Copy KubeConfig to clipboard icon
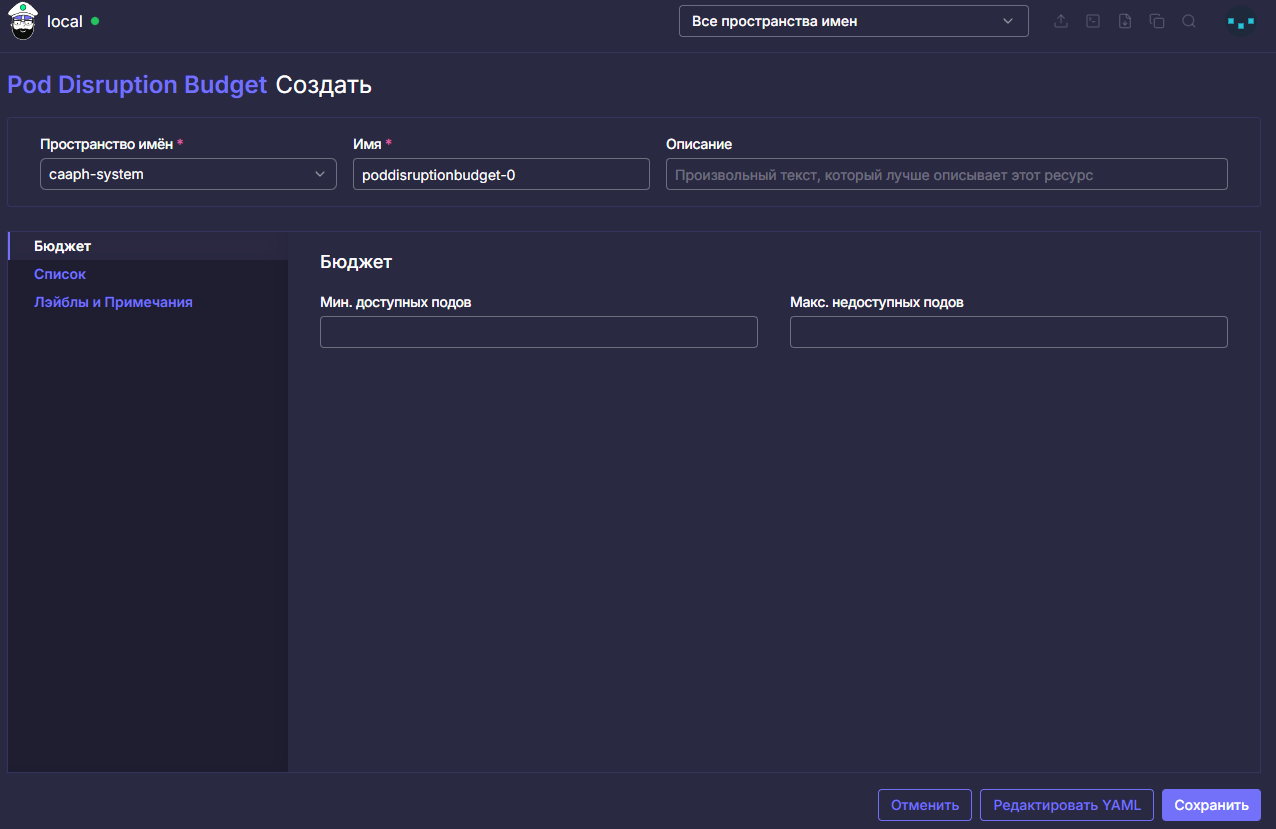 click(1157, 21)
